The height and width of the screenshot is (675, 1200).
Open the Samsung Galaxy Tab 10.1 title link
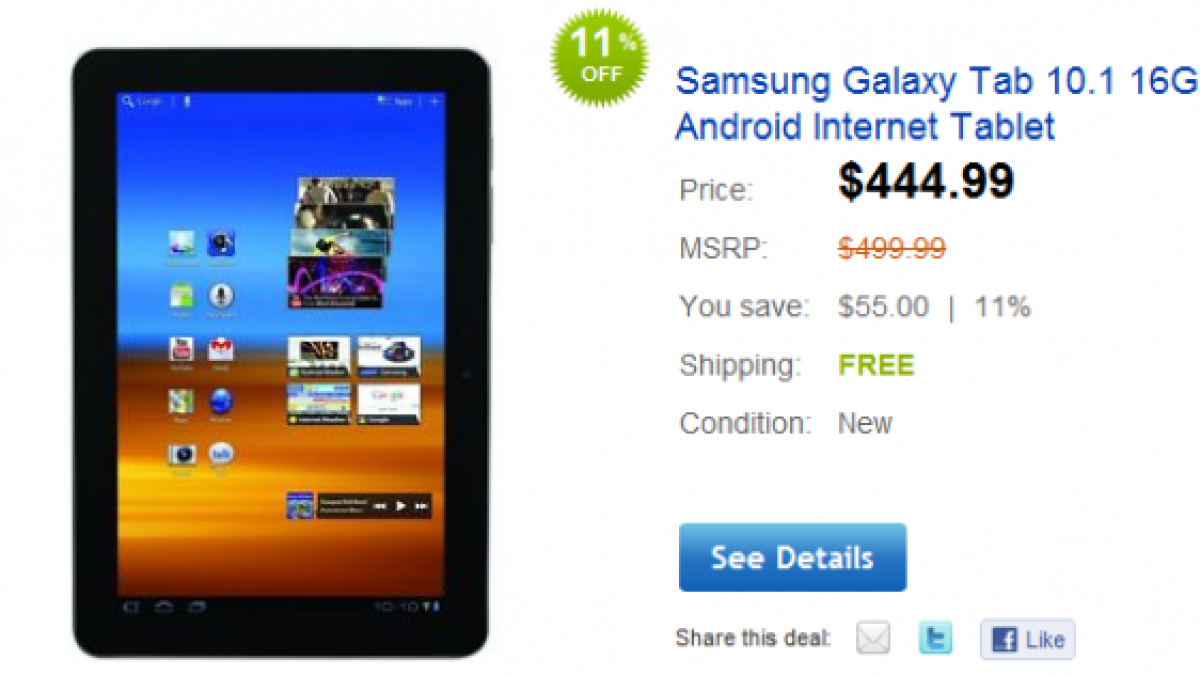[x=937, y=104]
